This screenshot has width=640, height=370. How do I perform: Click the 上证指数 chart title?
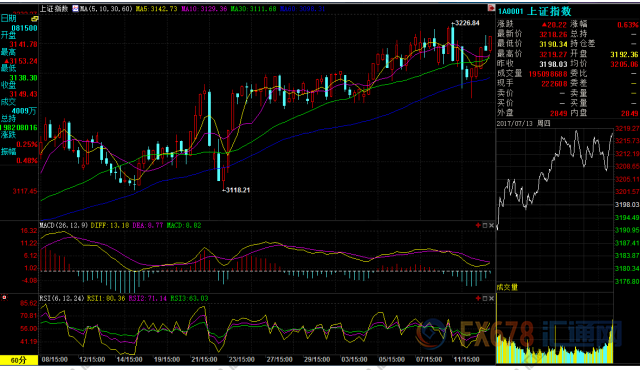click(53, 9)
